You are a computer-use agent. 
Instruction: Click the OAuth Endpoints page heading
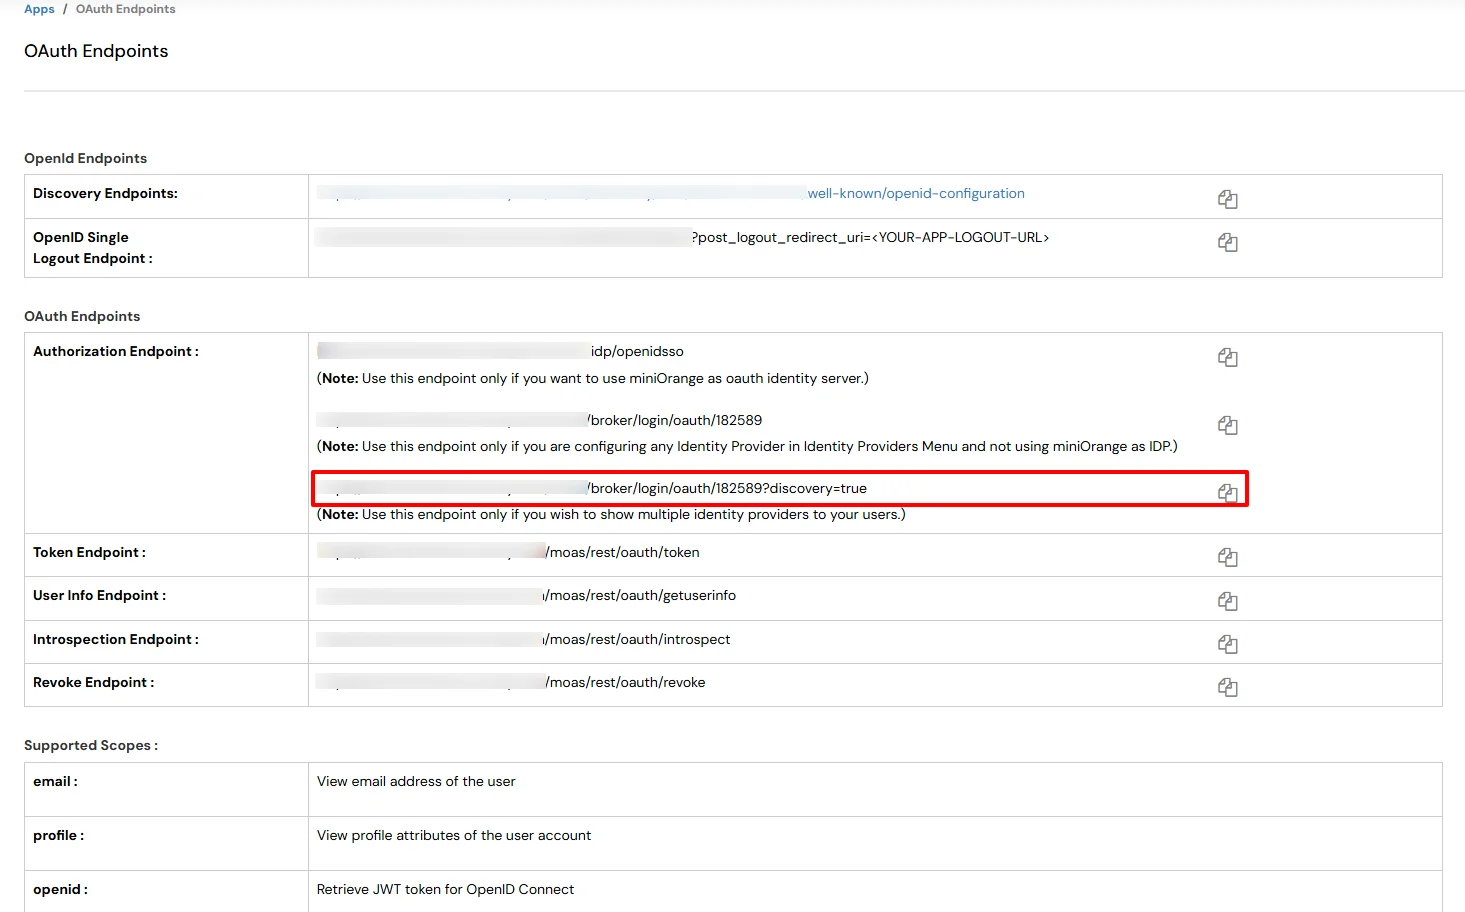(x=95, y=50)
